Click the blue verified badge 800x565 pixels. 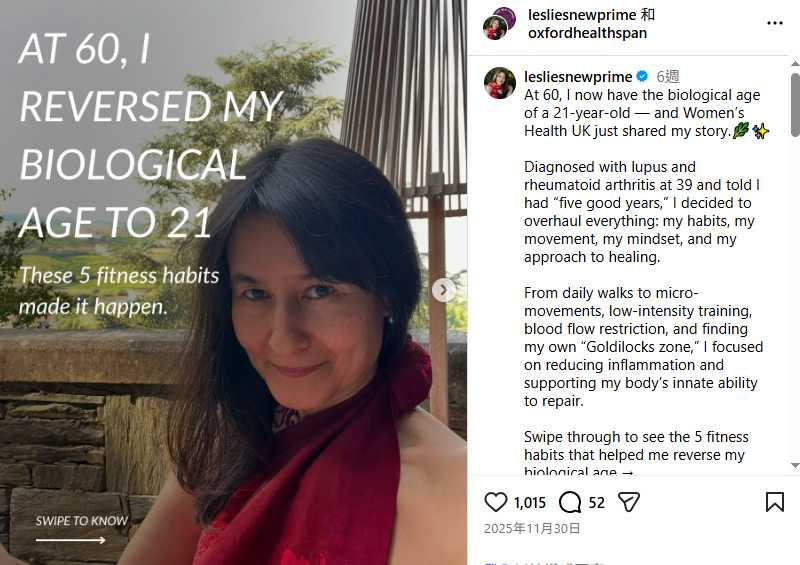(x=642, y=77)
